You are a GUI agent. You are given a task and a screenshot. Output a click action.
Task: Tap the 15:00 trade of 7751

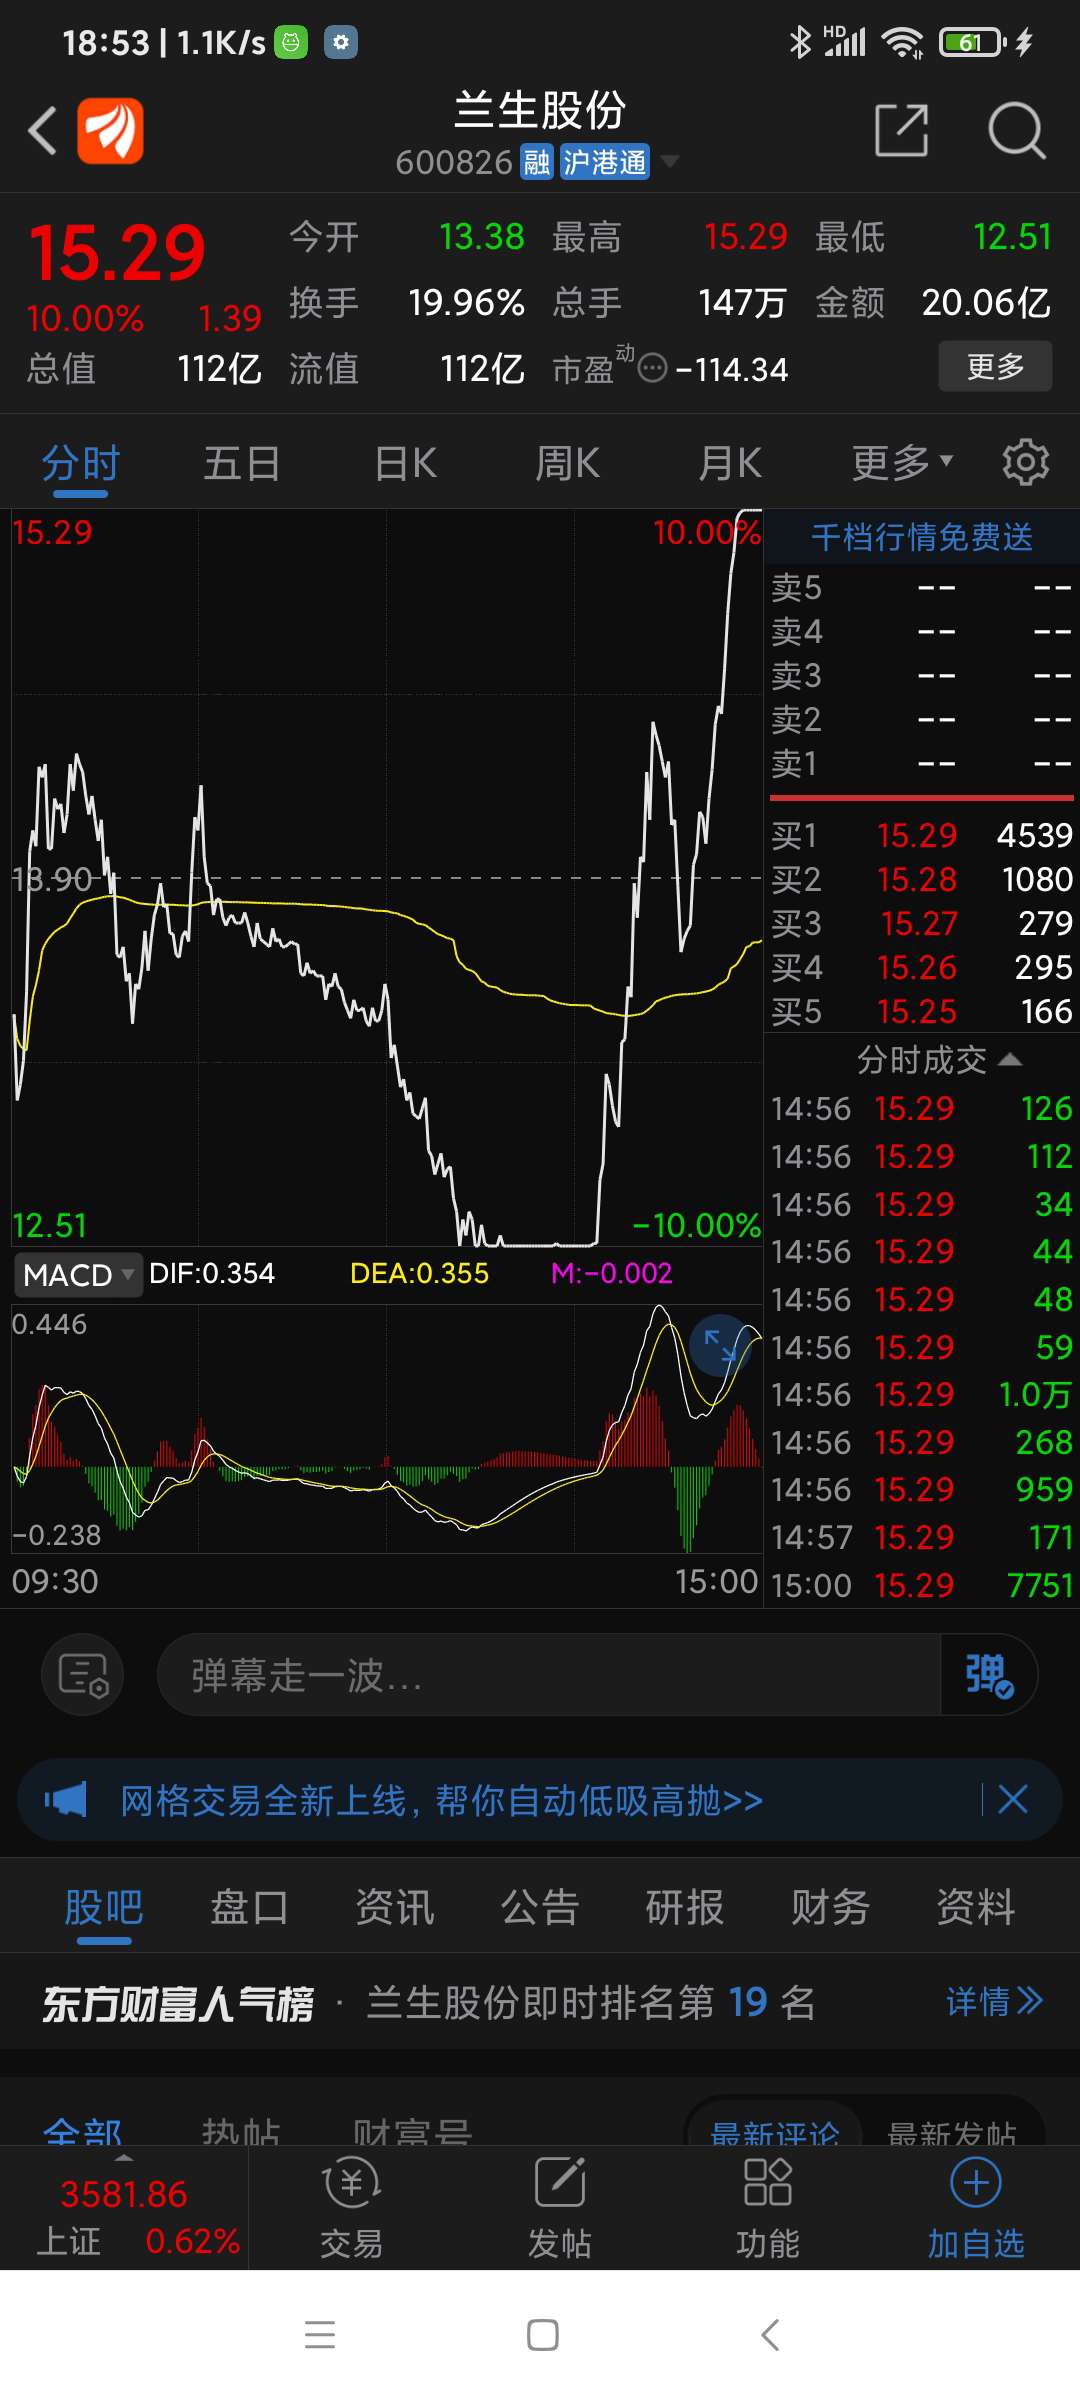(921, 1585)
